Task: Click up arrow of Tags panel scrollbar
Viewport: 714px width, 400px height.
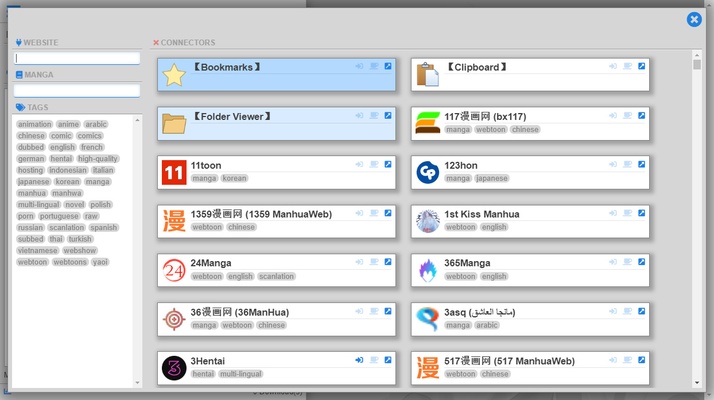Action: click(138, 120)
